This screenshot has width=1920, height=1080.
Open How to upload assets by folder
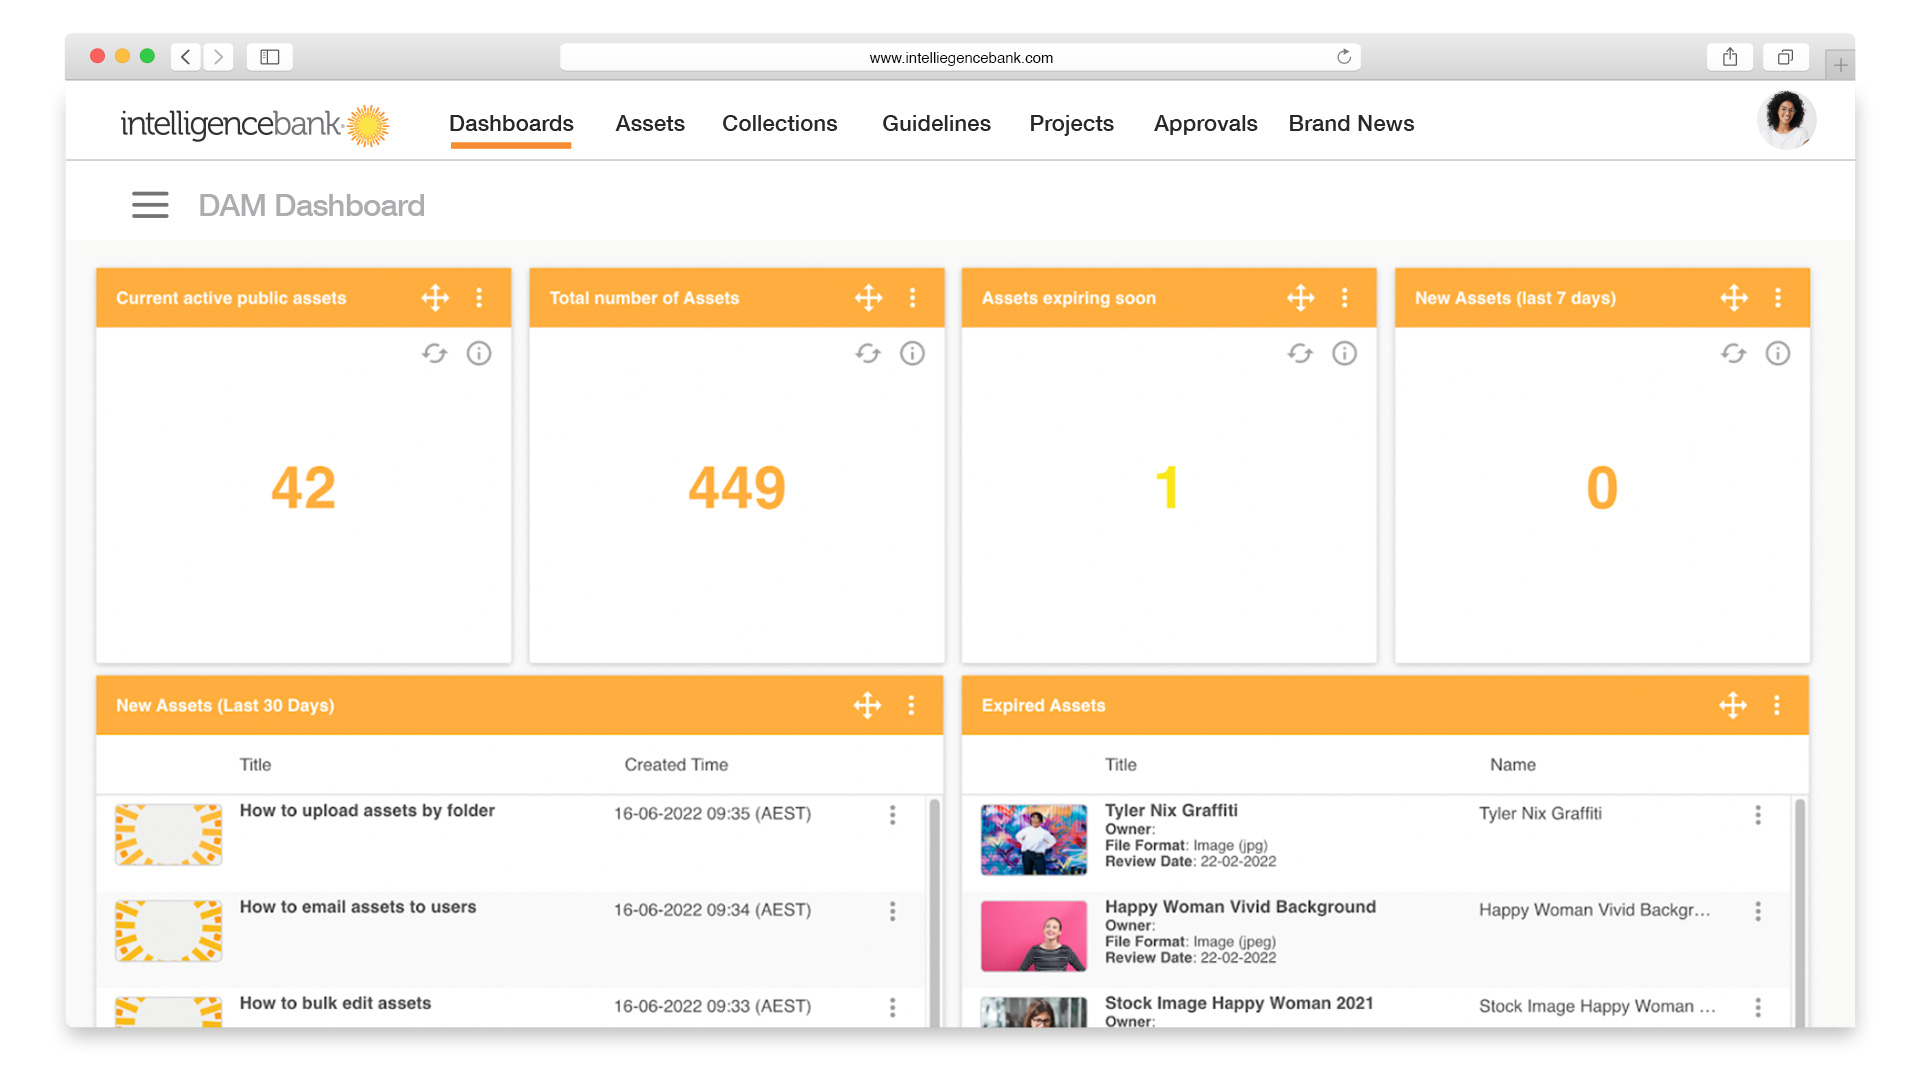tap(367, 810)
